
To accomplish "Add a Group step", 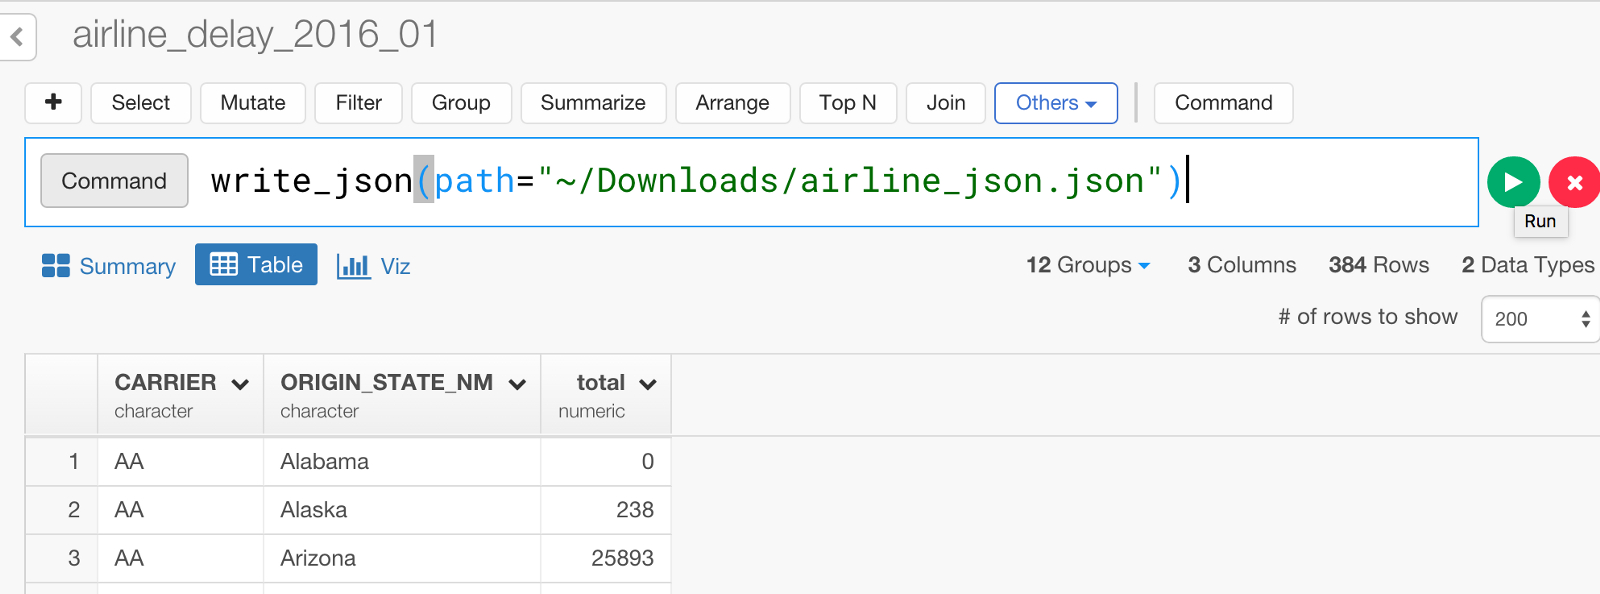I will (x=461, y=103).
